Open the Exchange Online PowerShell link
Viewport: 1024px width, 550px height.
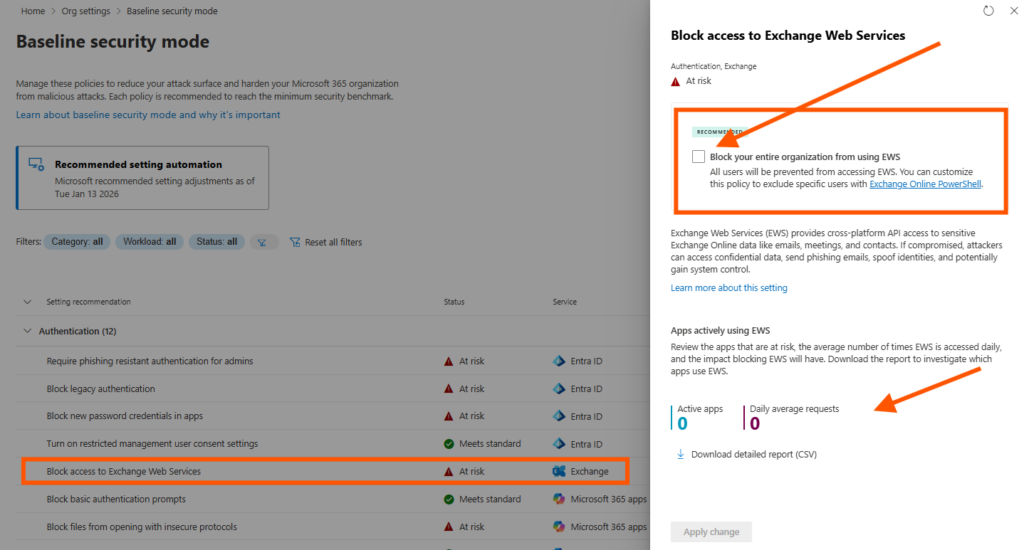pos(926,184)
